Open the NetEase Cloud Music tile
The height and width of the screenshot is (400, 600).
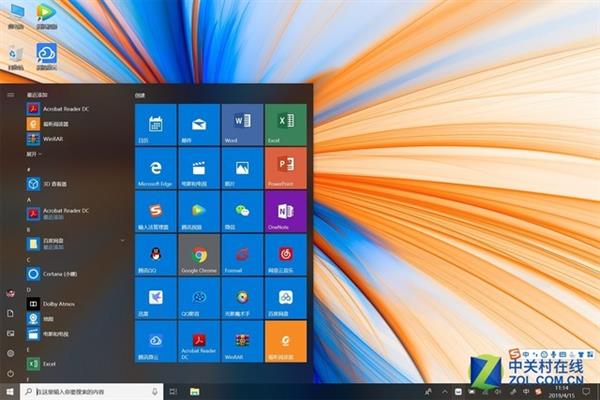coord(286,255)
